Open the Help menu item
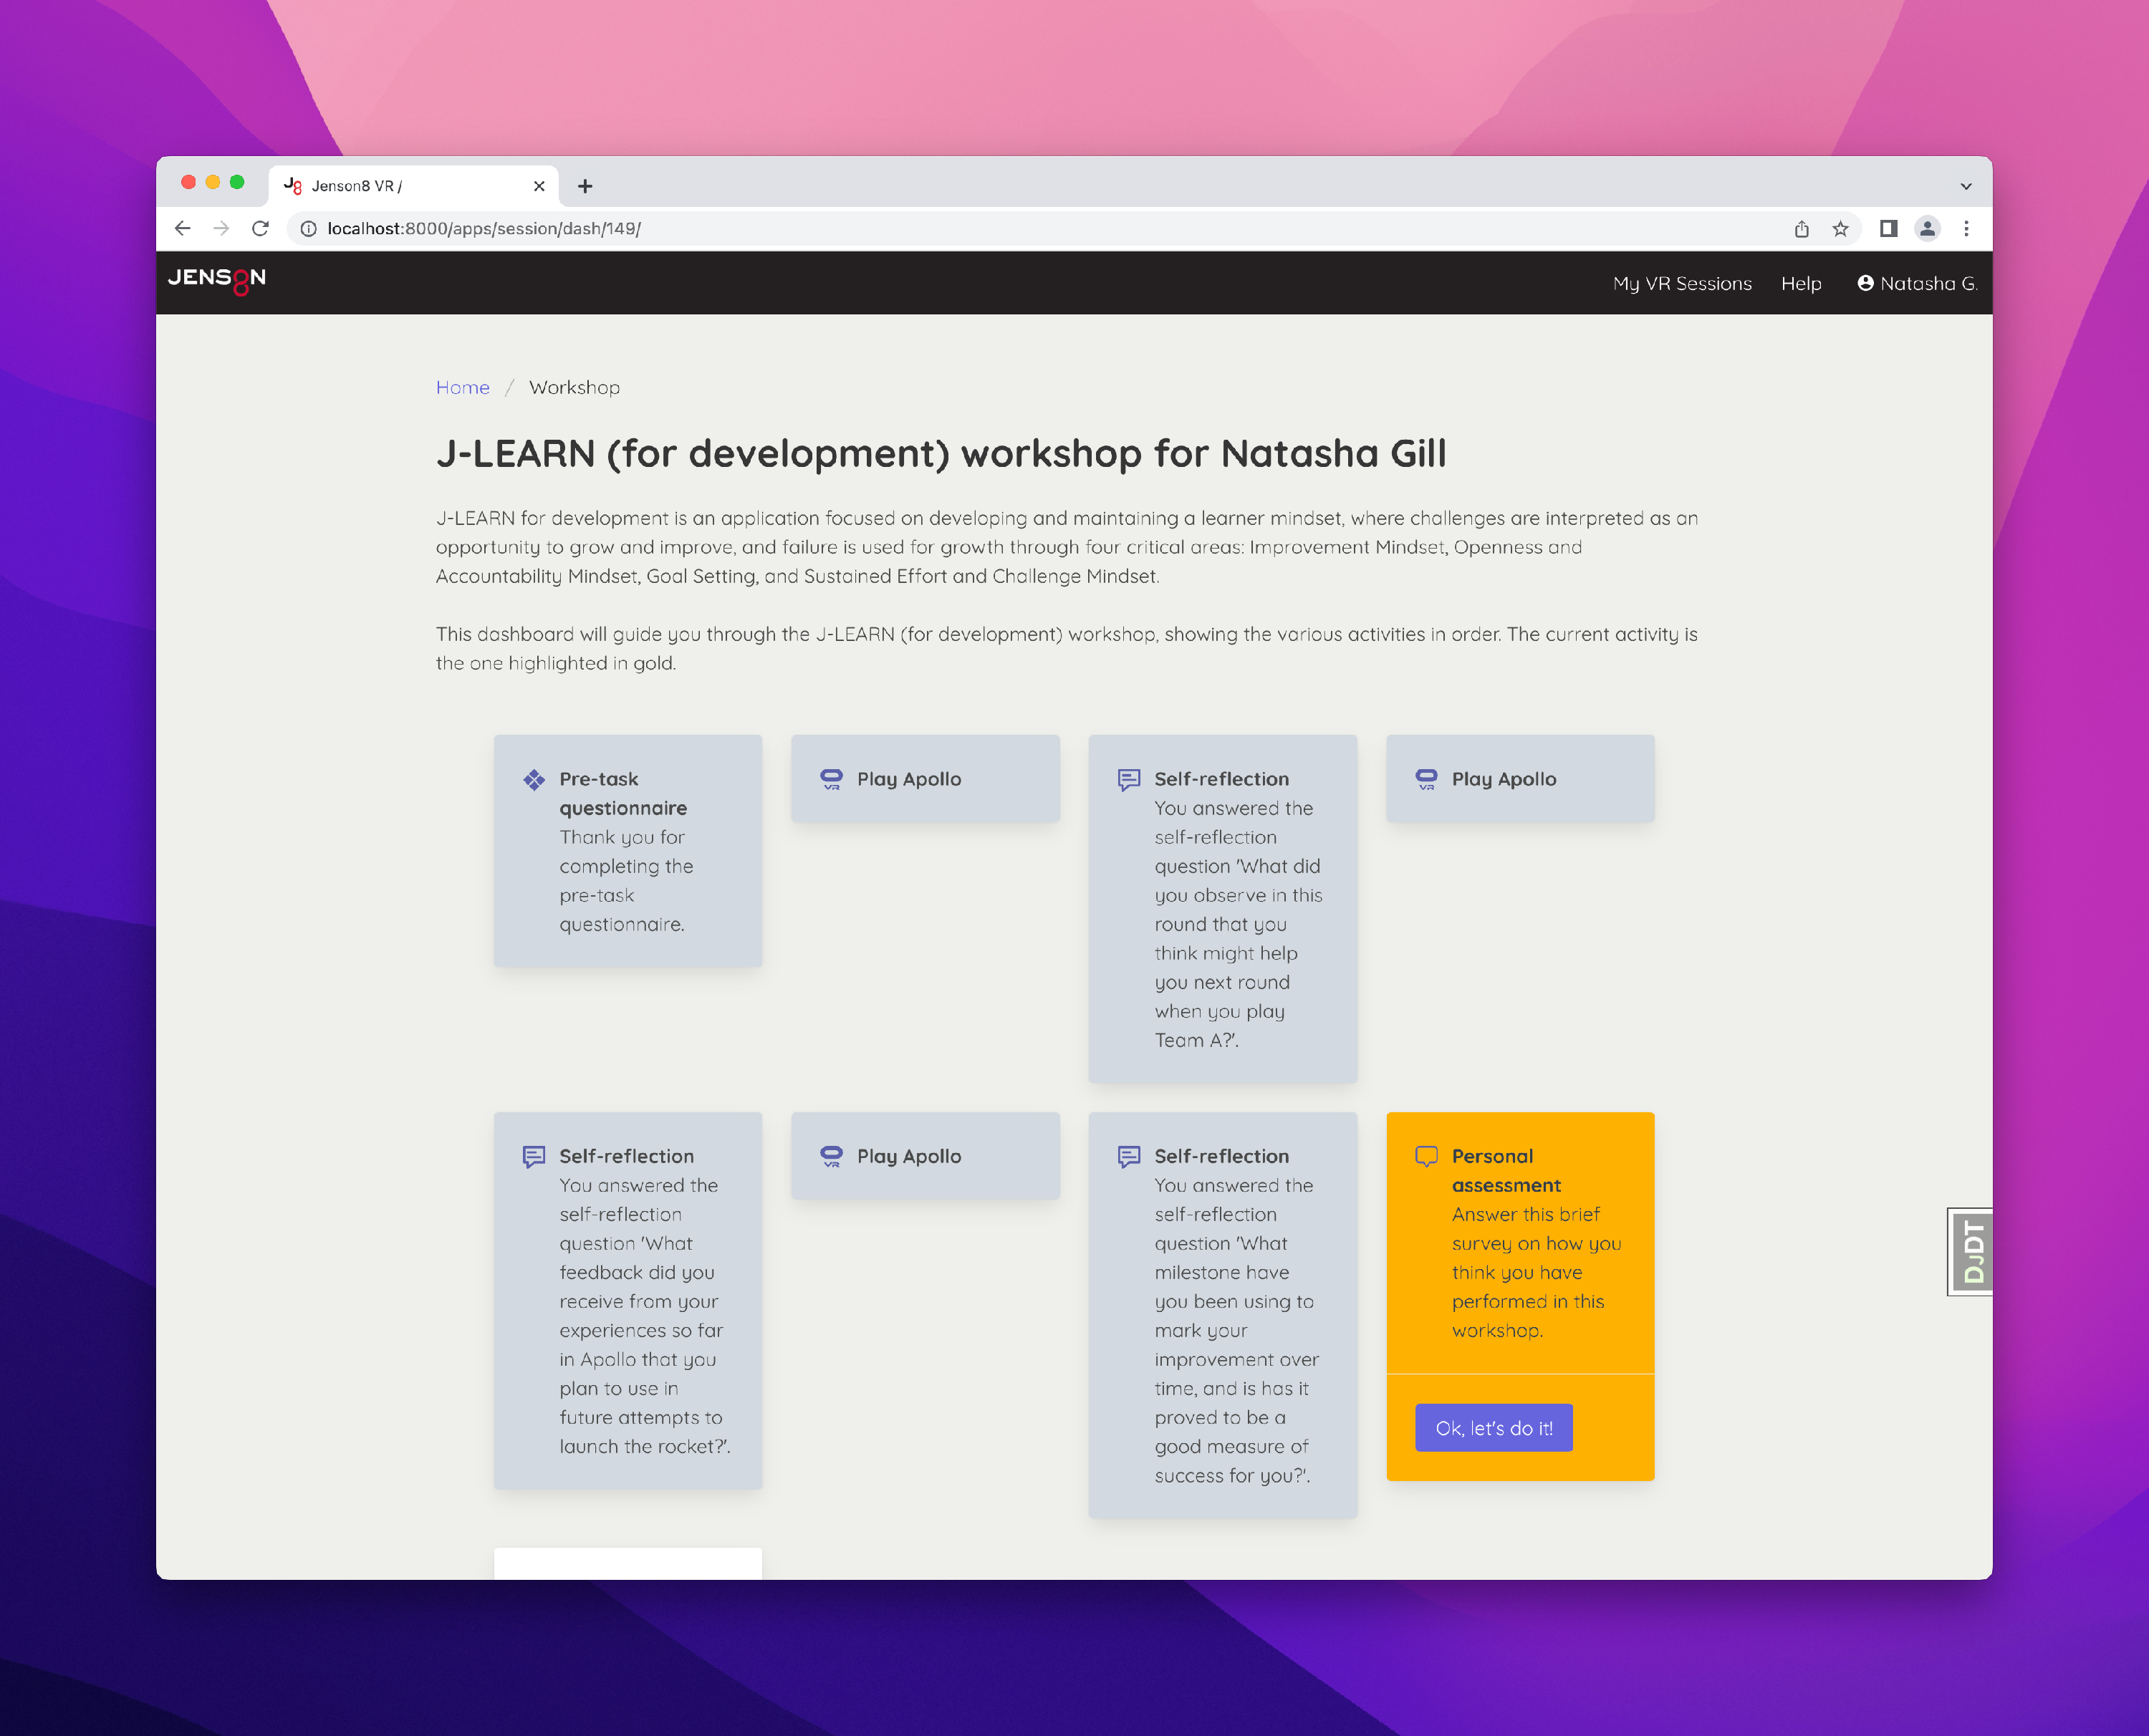2149x1736 pixels. click(1801, 284)
